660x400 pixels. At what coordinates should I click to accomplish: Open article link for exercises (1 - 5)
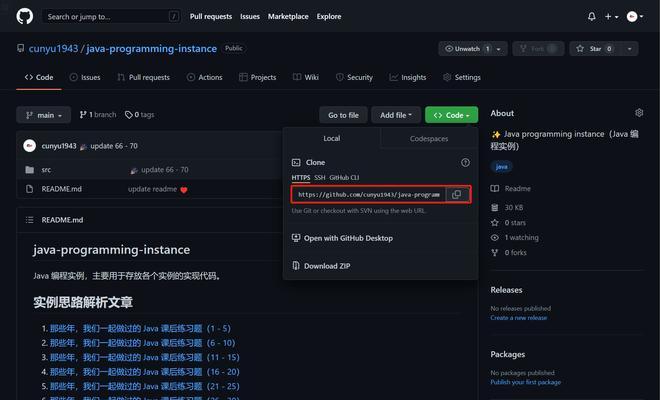(140, 328)
